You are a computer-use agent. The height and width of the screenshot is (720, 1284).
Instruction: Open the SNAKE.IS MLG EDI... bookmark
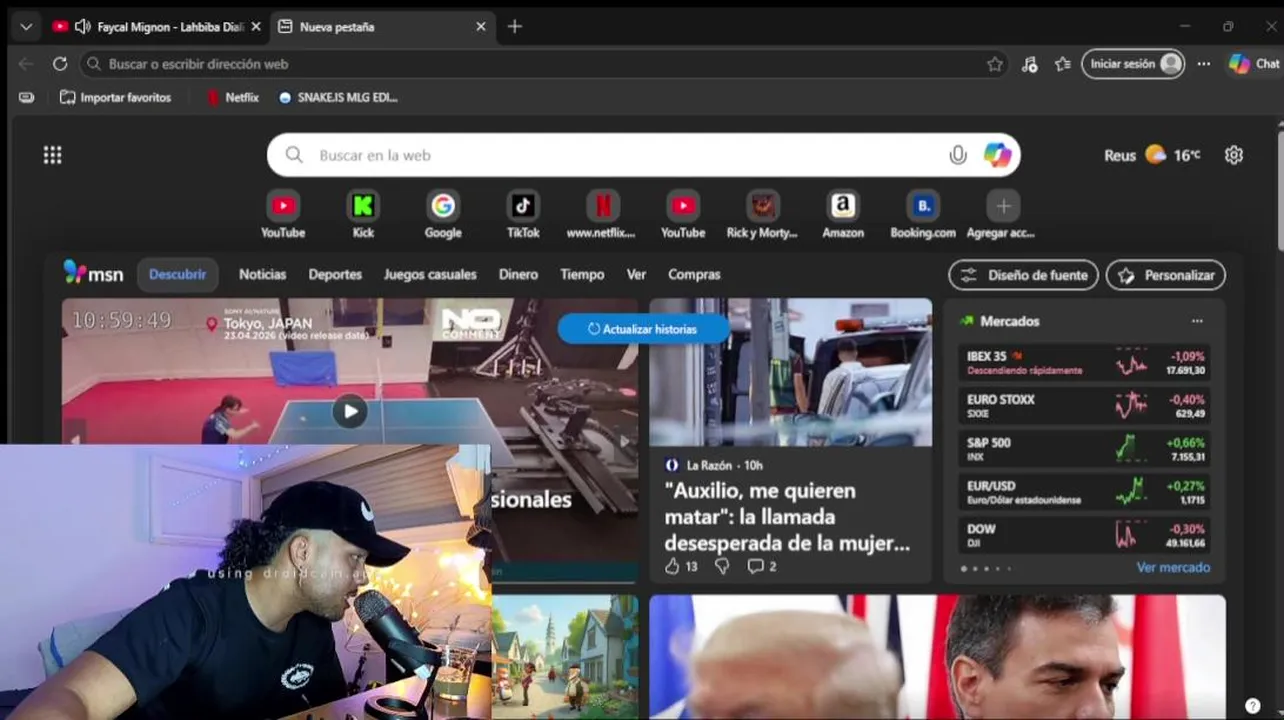[x=339, y=97]
